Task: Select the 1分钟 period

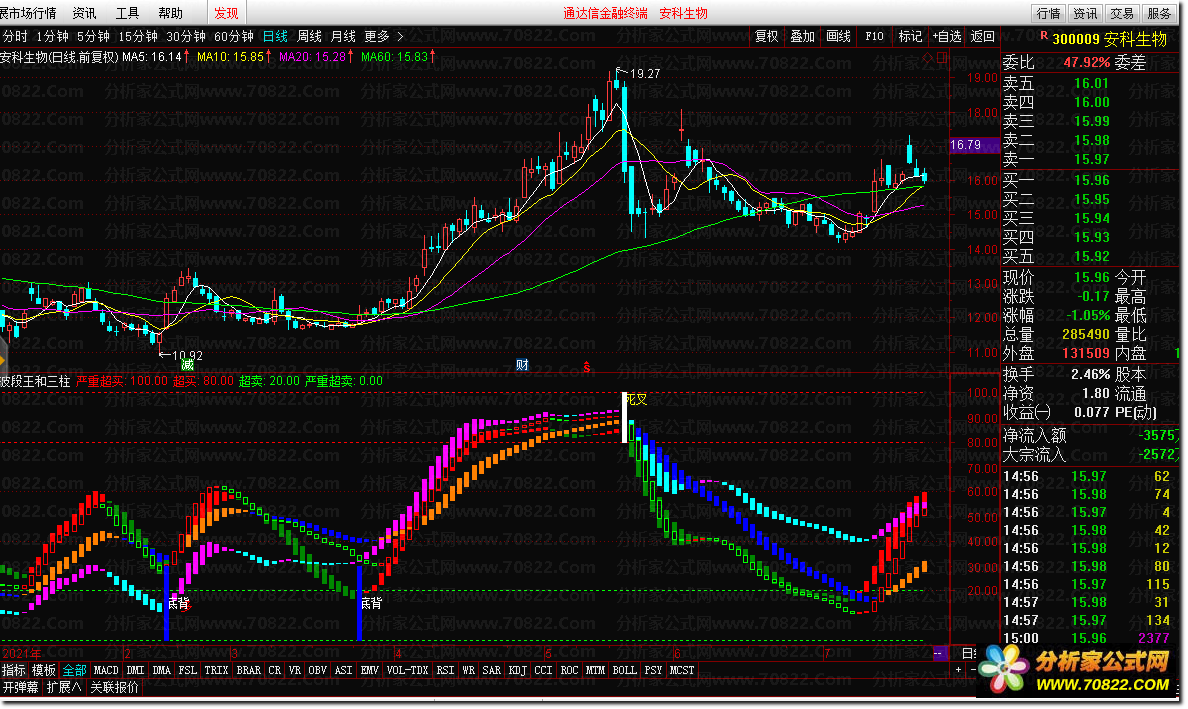Action: (52, 36)
